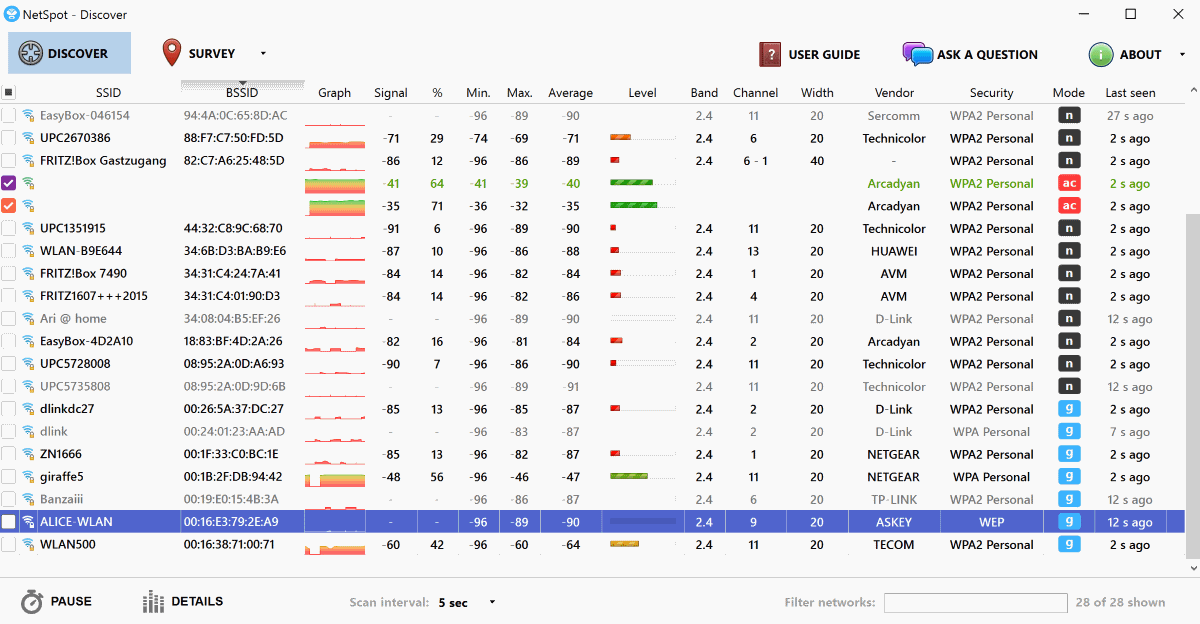Screen dimensions: 1200x624
Task: Click the red ac mode badge in first Arcadyan row
Action: click(1068, 183)
